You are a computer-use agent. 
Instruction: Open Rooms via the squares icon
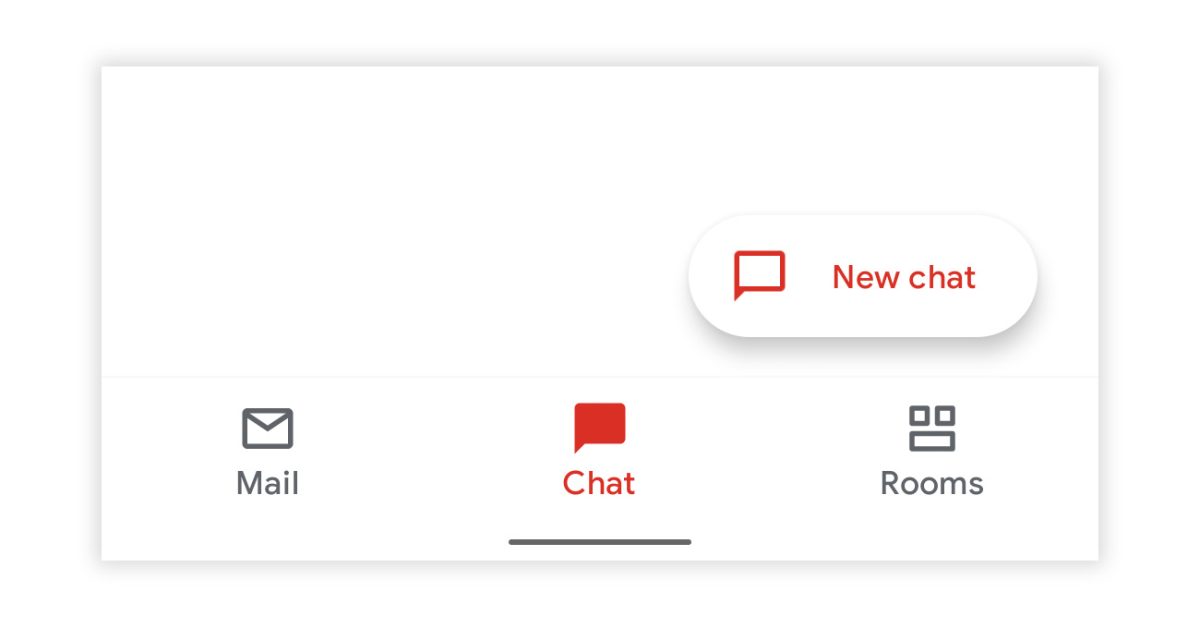pyautogui.click(x=931, y=428)
